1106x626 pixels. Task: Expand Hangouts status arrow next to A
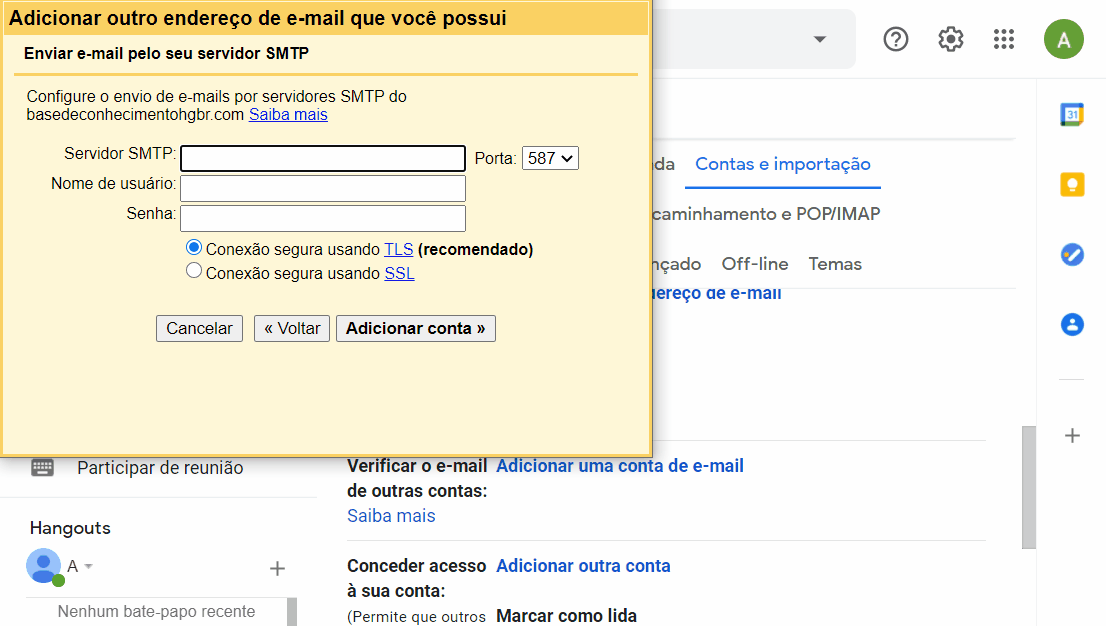tap(88, 566)
